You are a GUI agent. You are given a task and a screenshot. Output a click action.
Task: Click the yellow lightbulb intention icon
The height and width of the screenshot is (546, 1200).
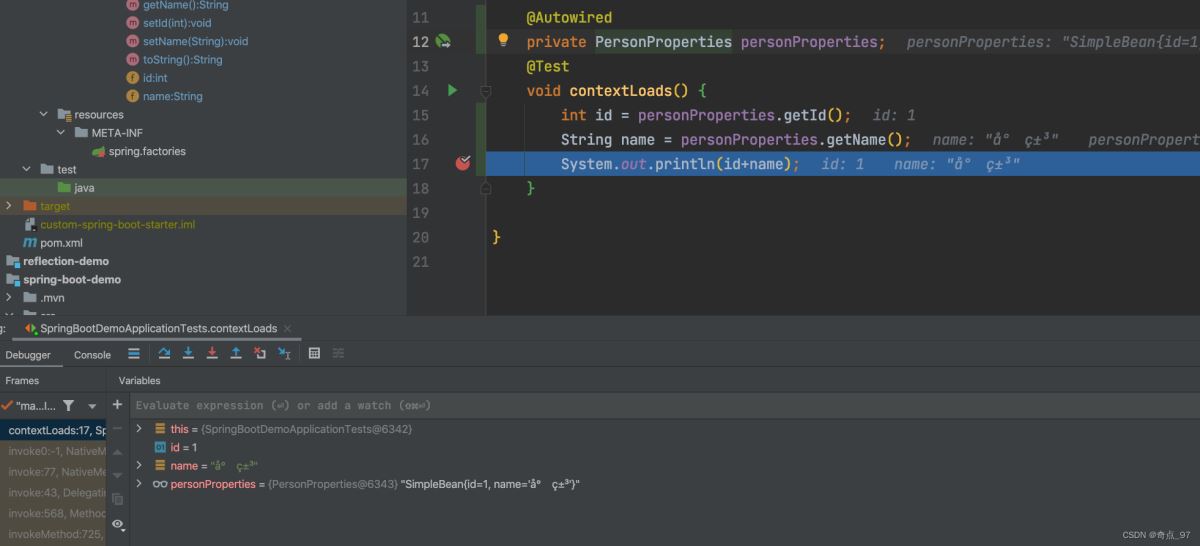(503, 41)
